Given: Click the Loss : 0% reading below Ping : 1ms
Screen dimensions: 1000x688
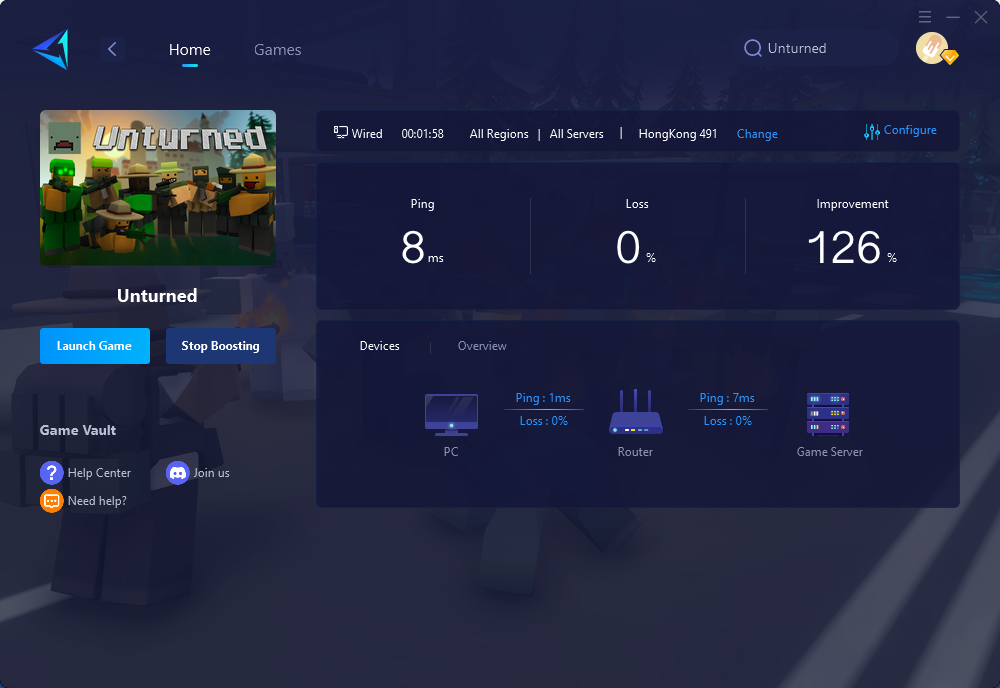Looking at the screenshot, I should click(543, 421).
